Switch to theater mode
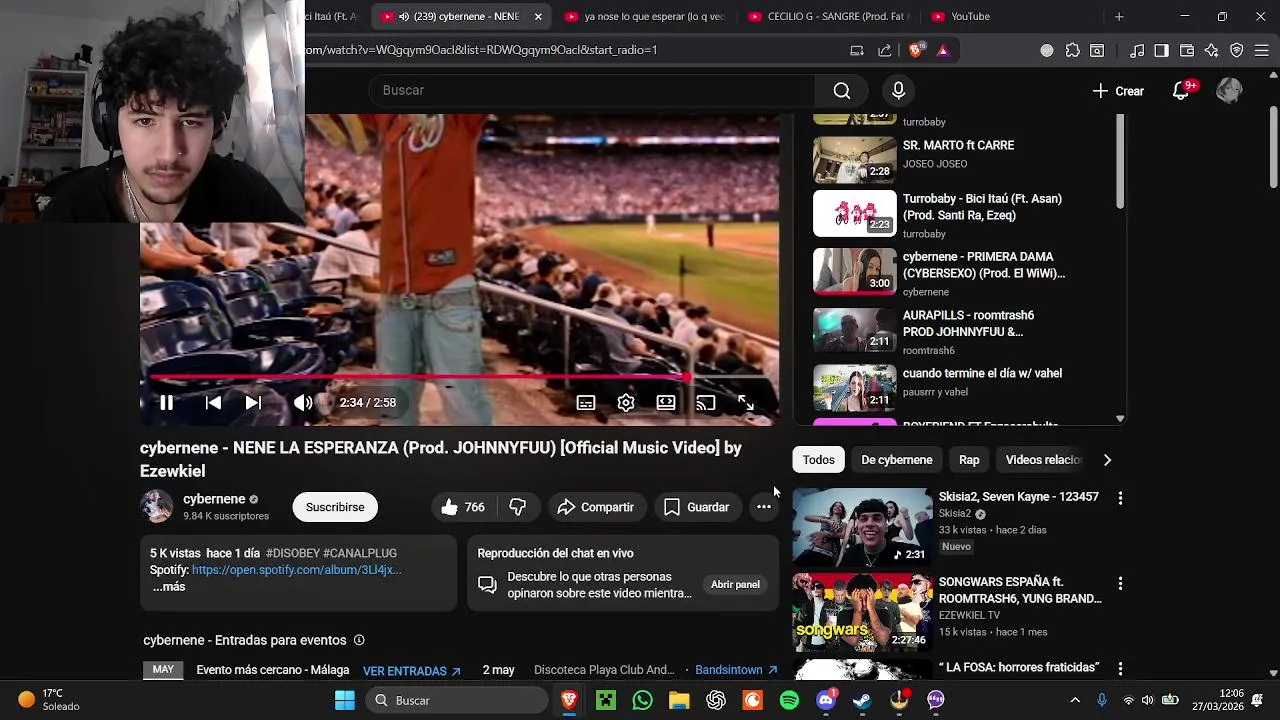The image size is (1280, 720). [x=666, y=403]
